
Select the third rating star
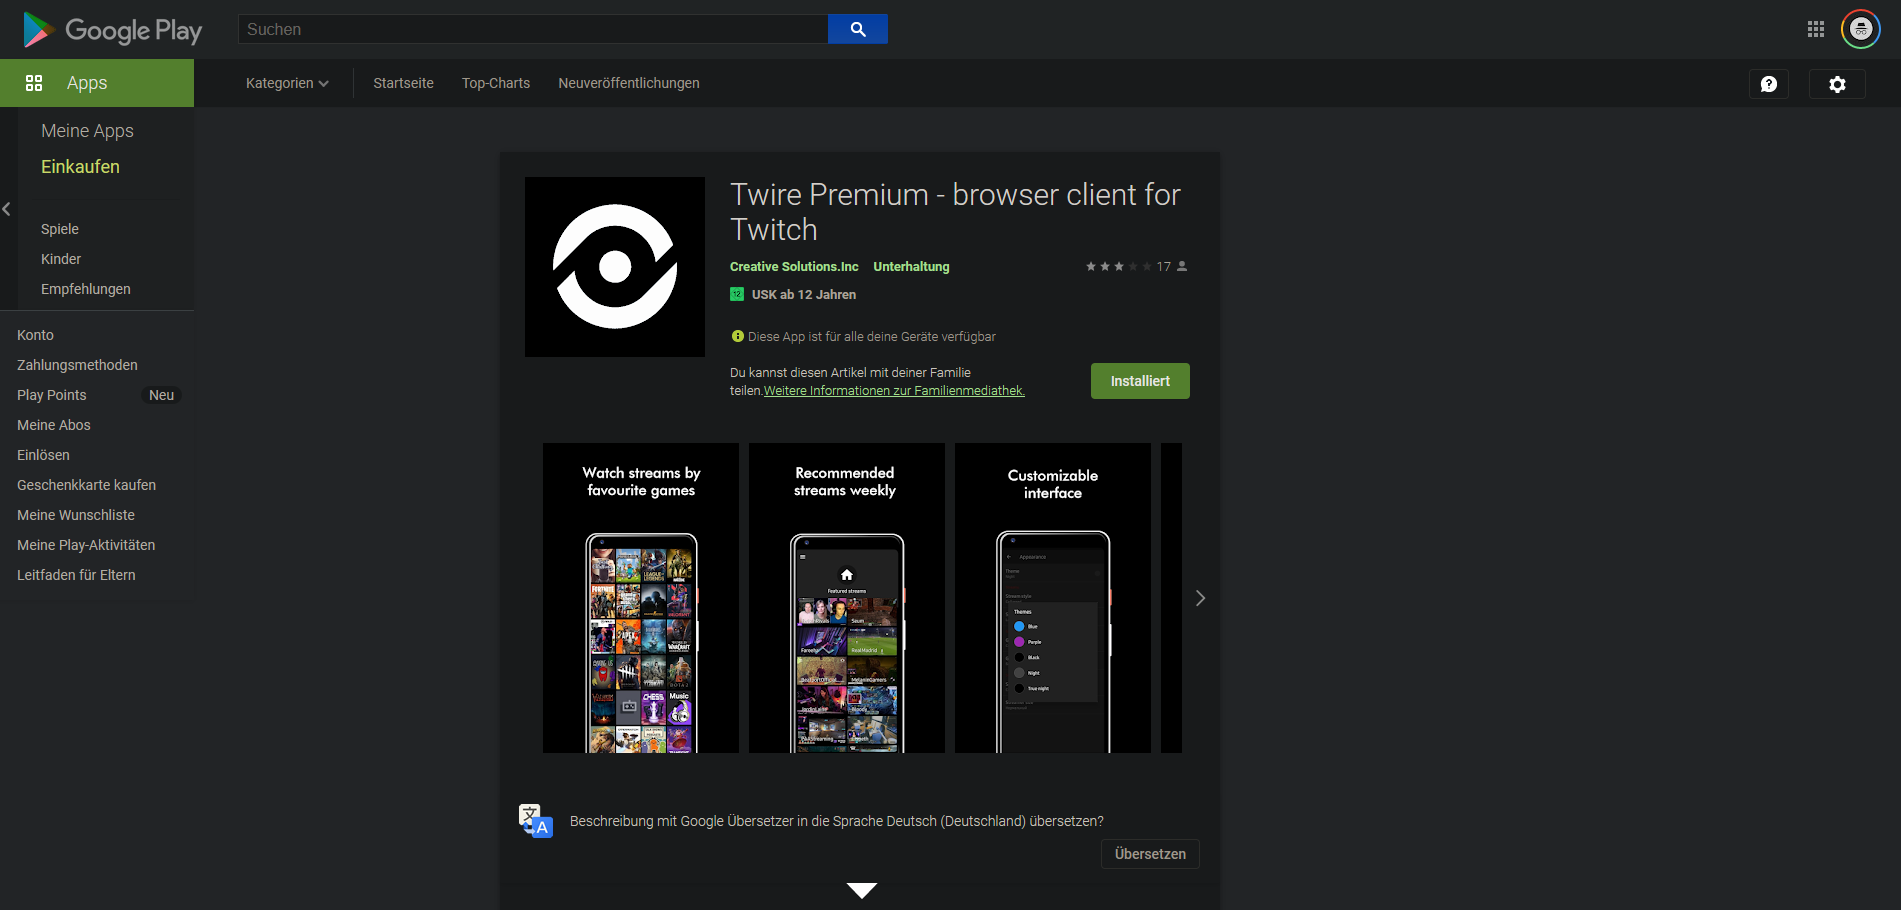(x=1117, y=266)
